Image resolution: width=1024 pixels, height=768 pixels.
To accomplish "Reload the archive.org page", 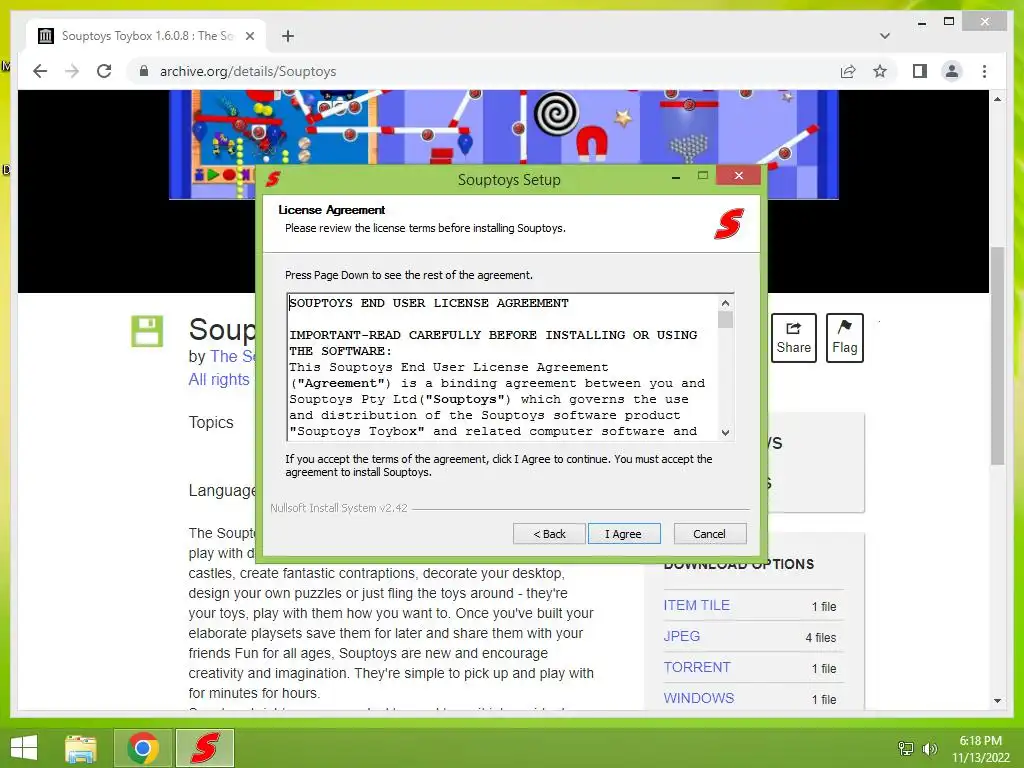I will pyautogui.click(x=104, y=71).
